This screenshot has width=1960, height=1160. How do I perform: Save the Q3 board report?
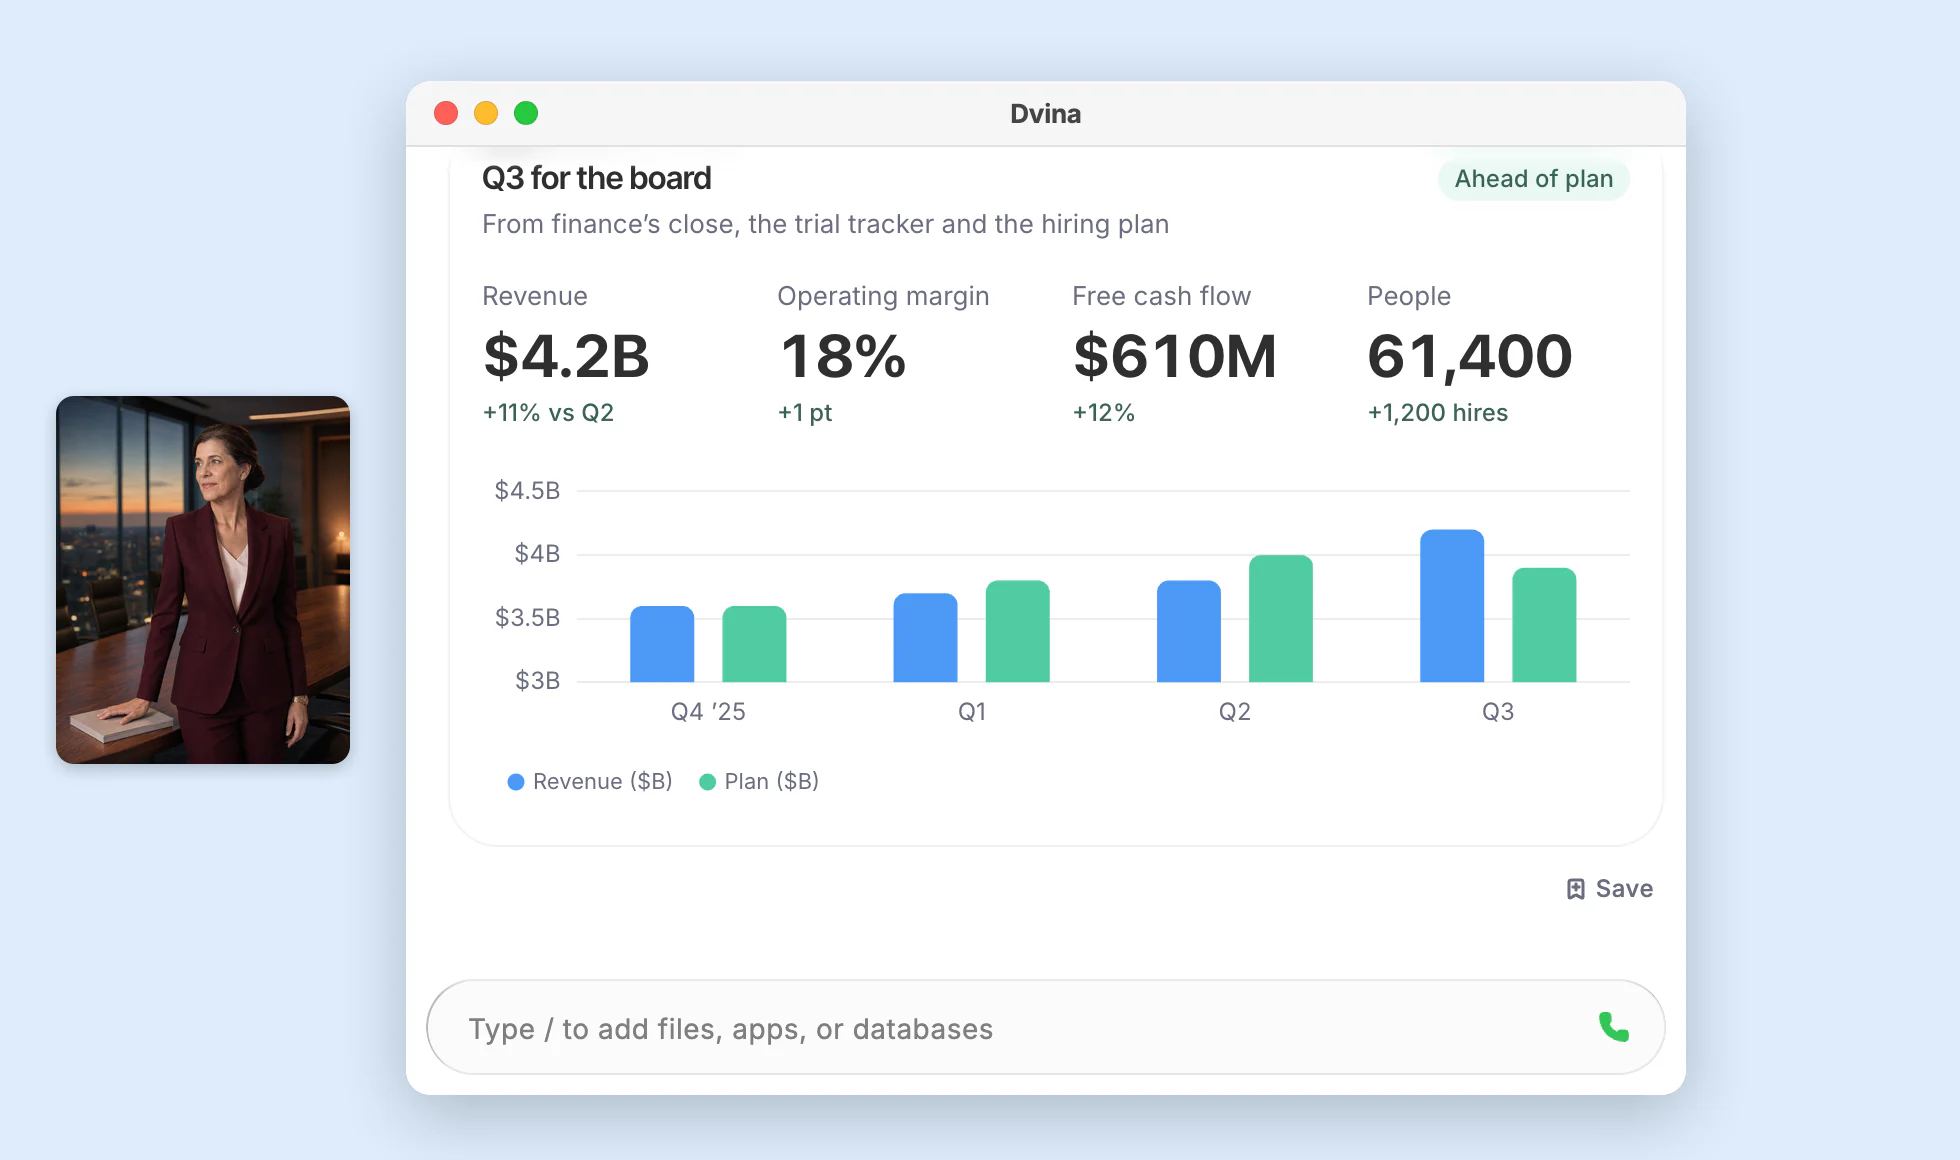point(1609,889)
